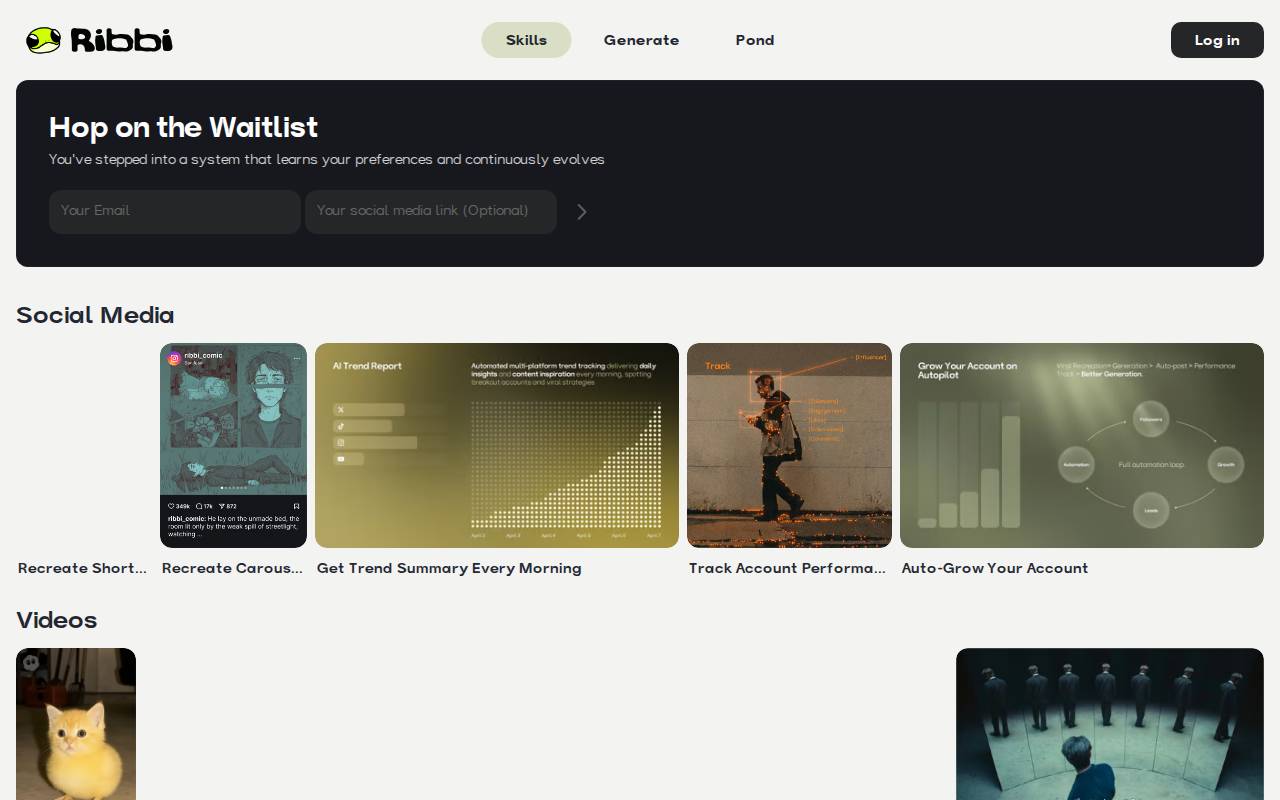Viewport: 1280px width, 800px height.
Task: Select the TikTok icon in the AI Trend Report card
Action: 340,426
